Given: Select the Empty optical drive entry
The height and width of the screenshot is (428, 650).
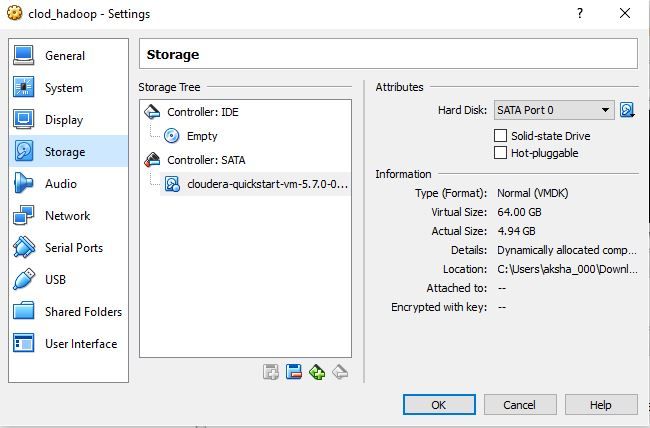Looking at the screenshot, I should [201, 136].
